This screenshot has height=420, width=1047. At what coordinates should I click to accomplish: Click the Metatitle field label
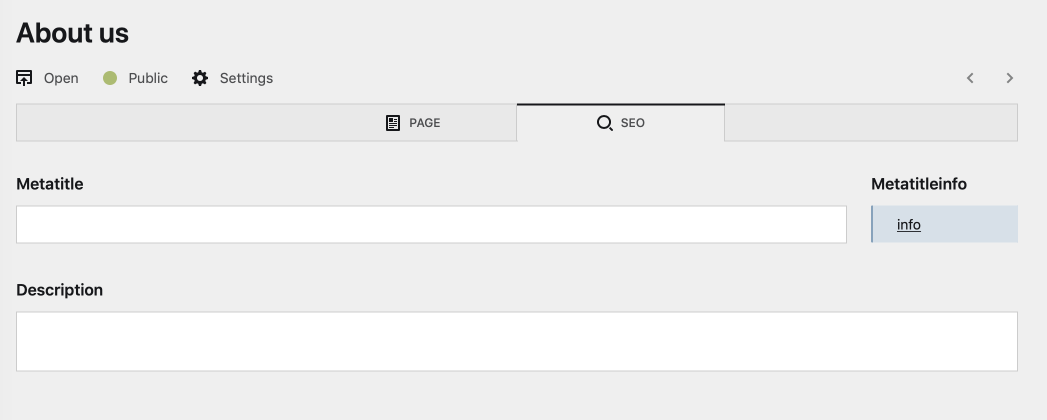tap(50, 184)
